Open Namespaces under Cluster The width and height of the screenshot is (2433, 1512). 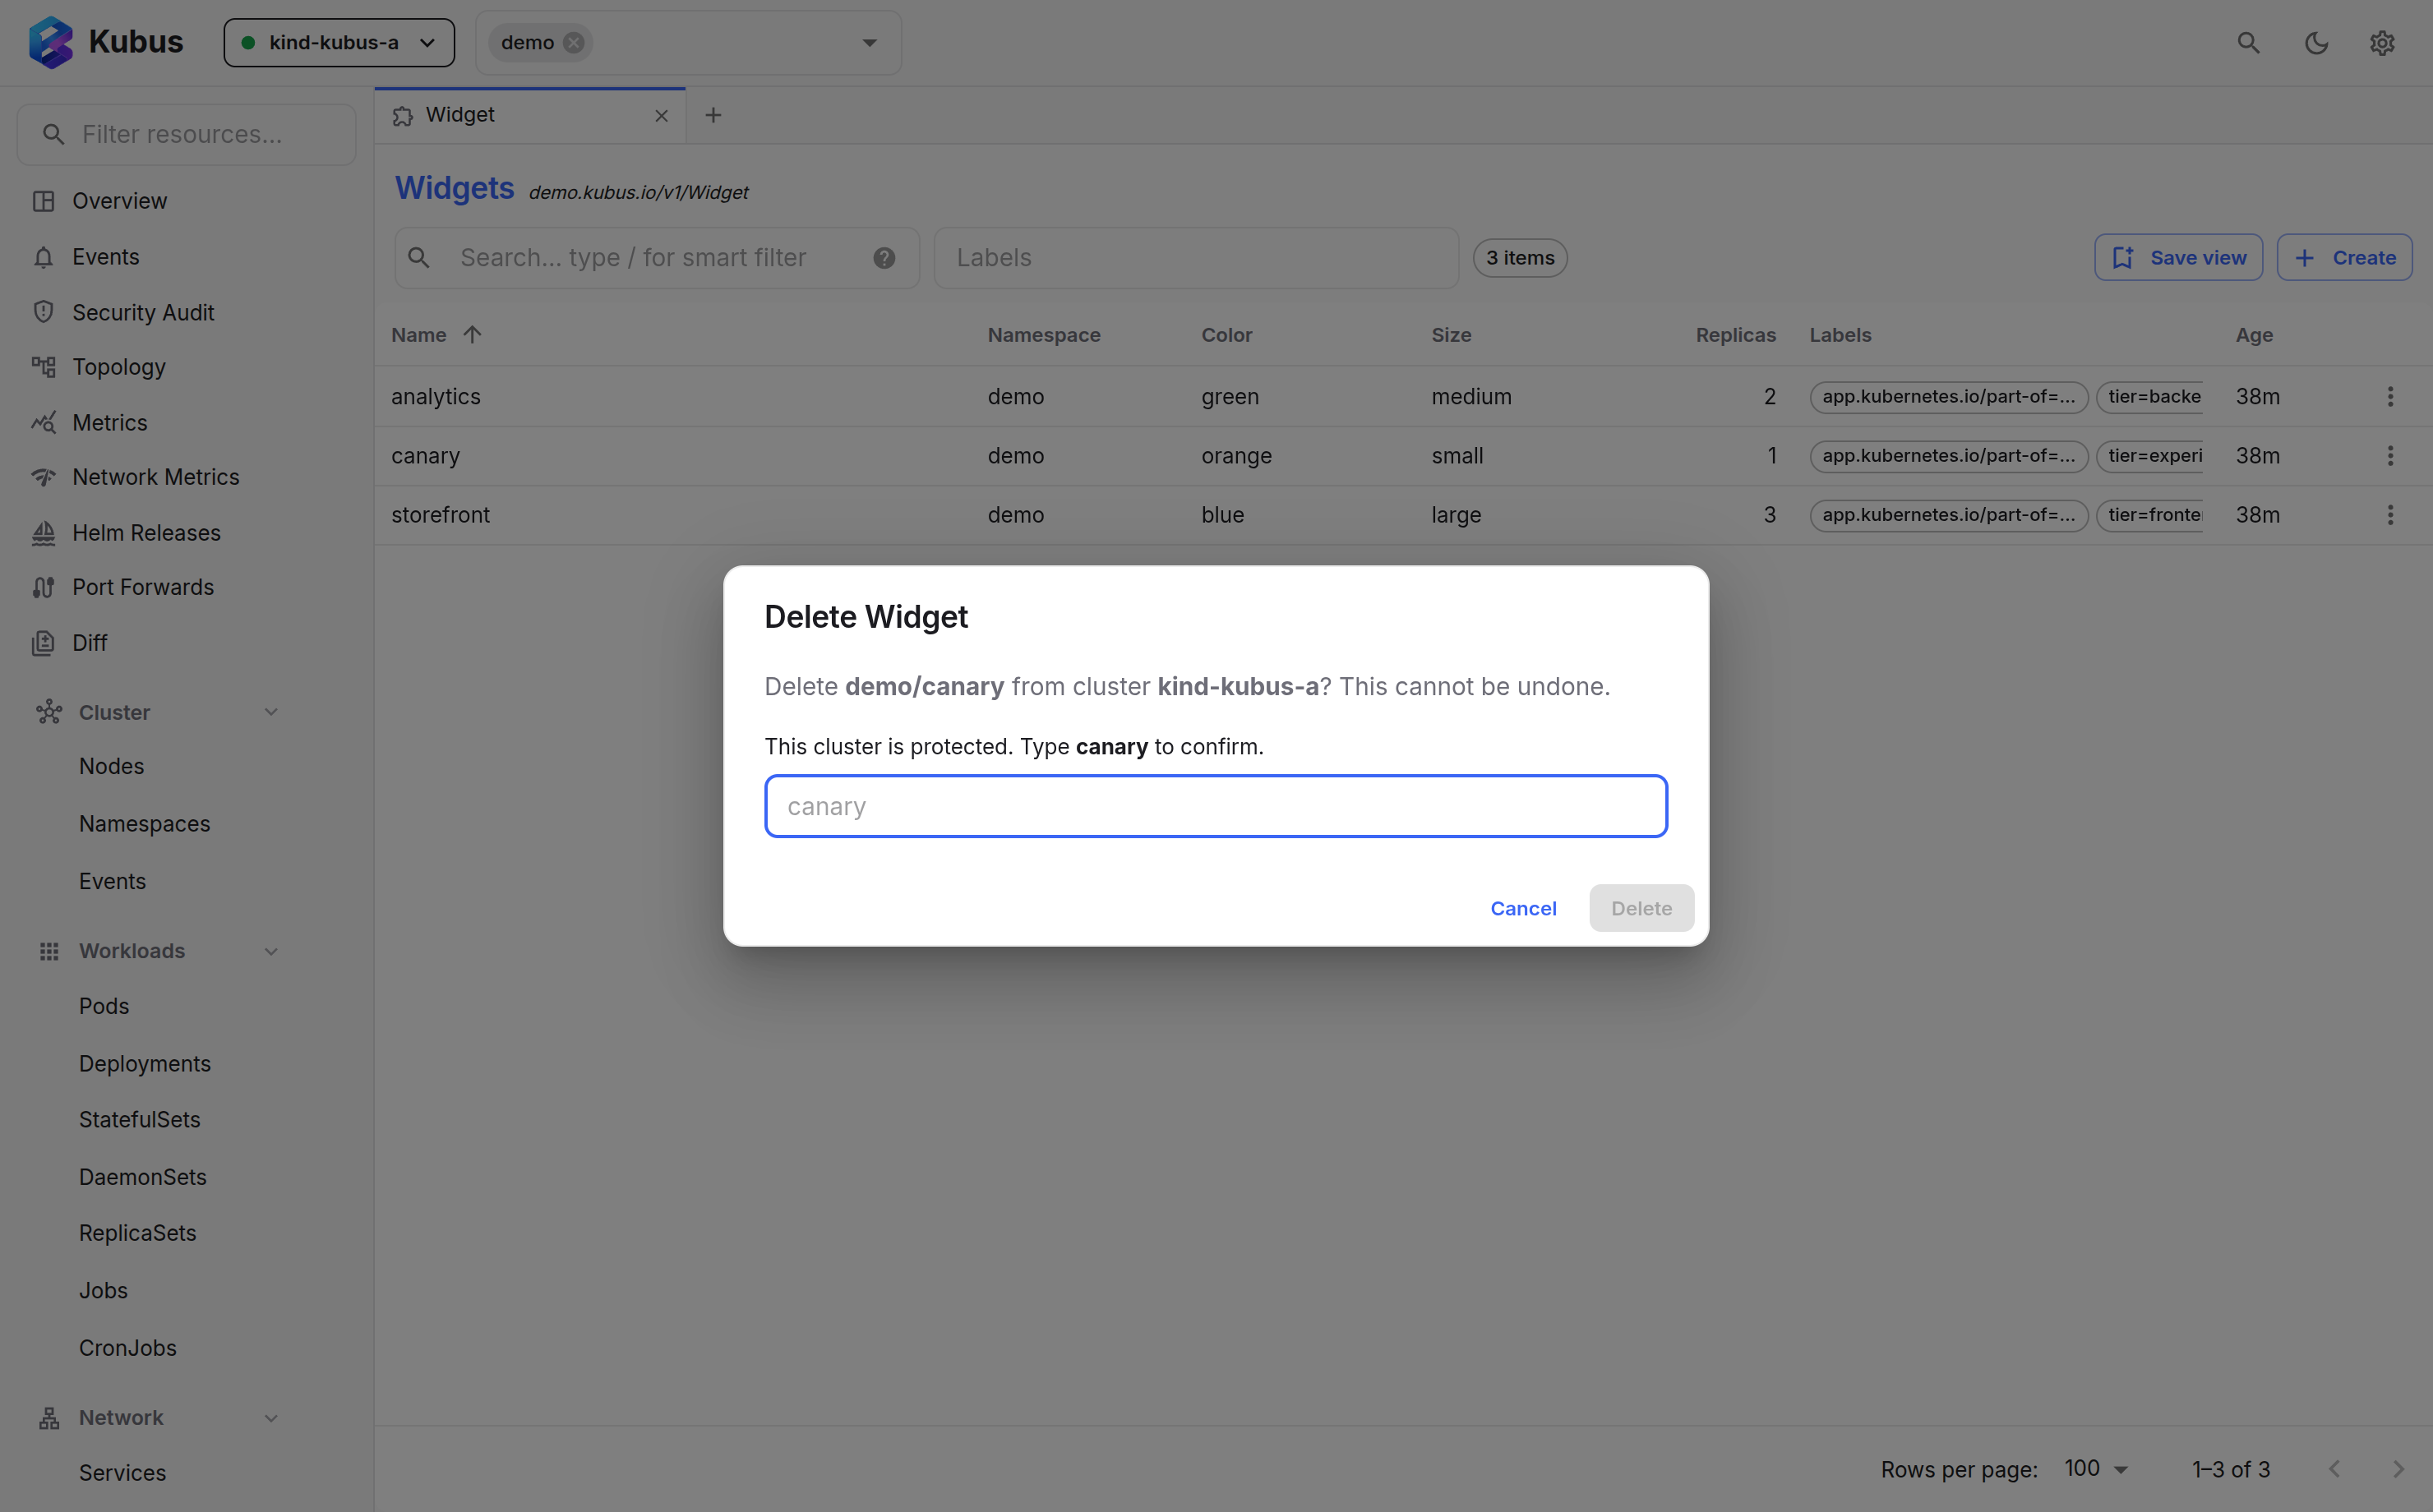coord(145,824)
